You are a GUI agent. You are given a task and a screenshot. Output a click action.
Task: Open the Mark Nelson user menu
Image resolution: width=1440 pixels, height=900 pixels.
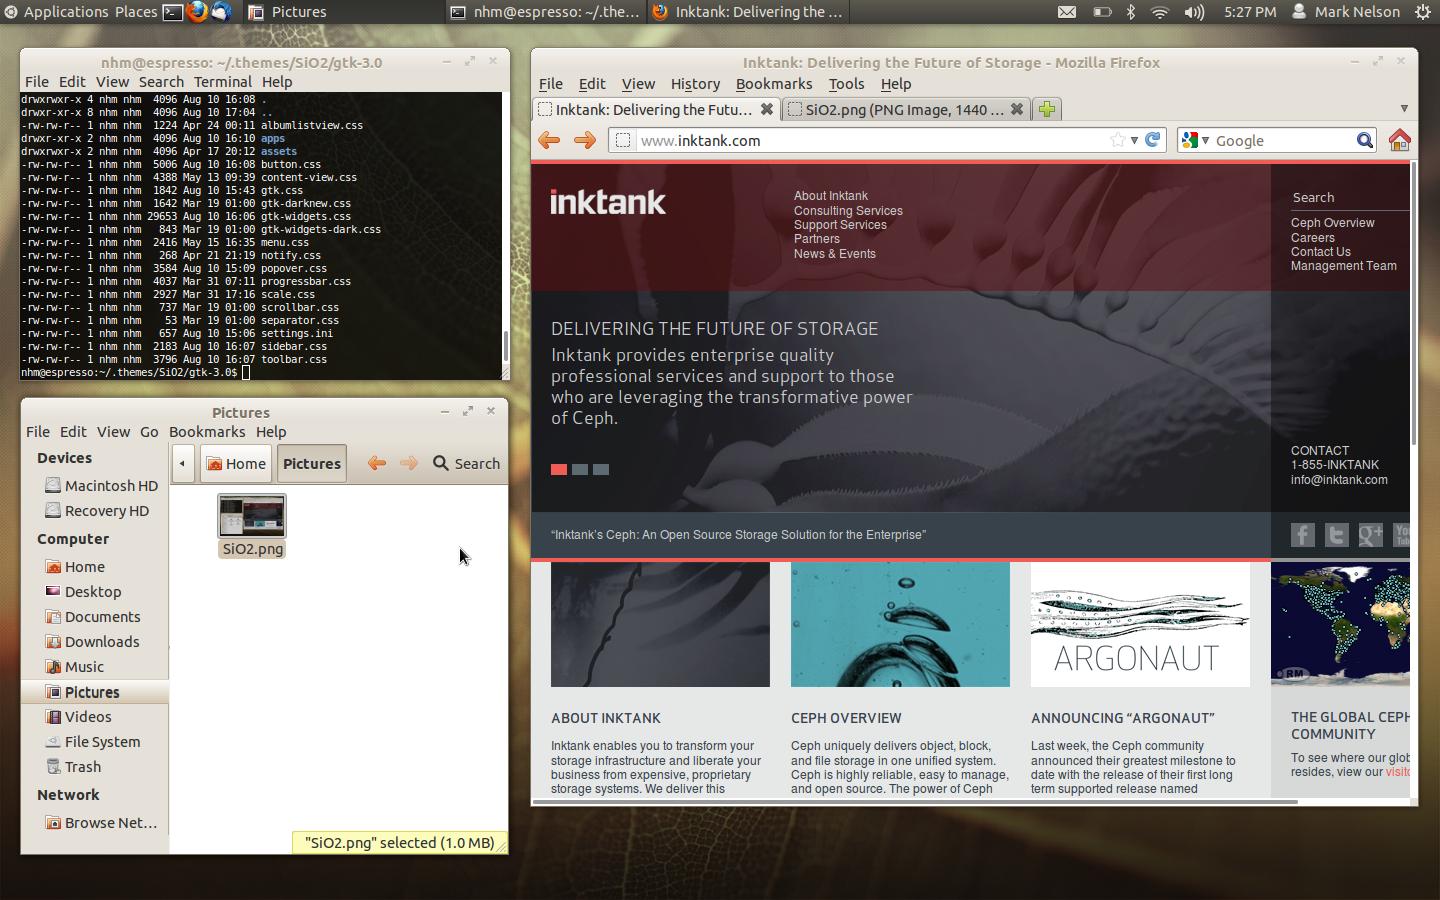1347,12
